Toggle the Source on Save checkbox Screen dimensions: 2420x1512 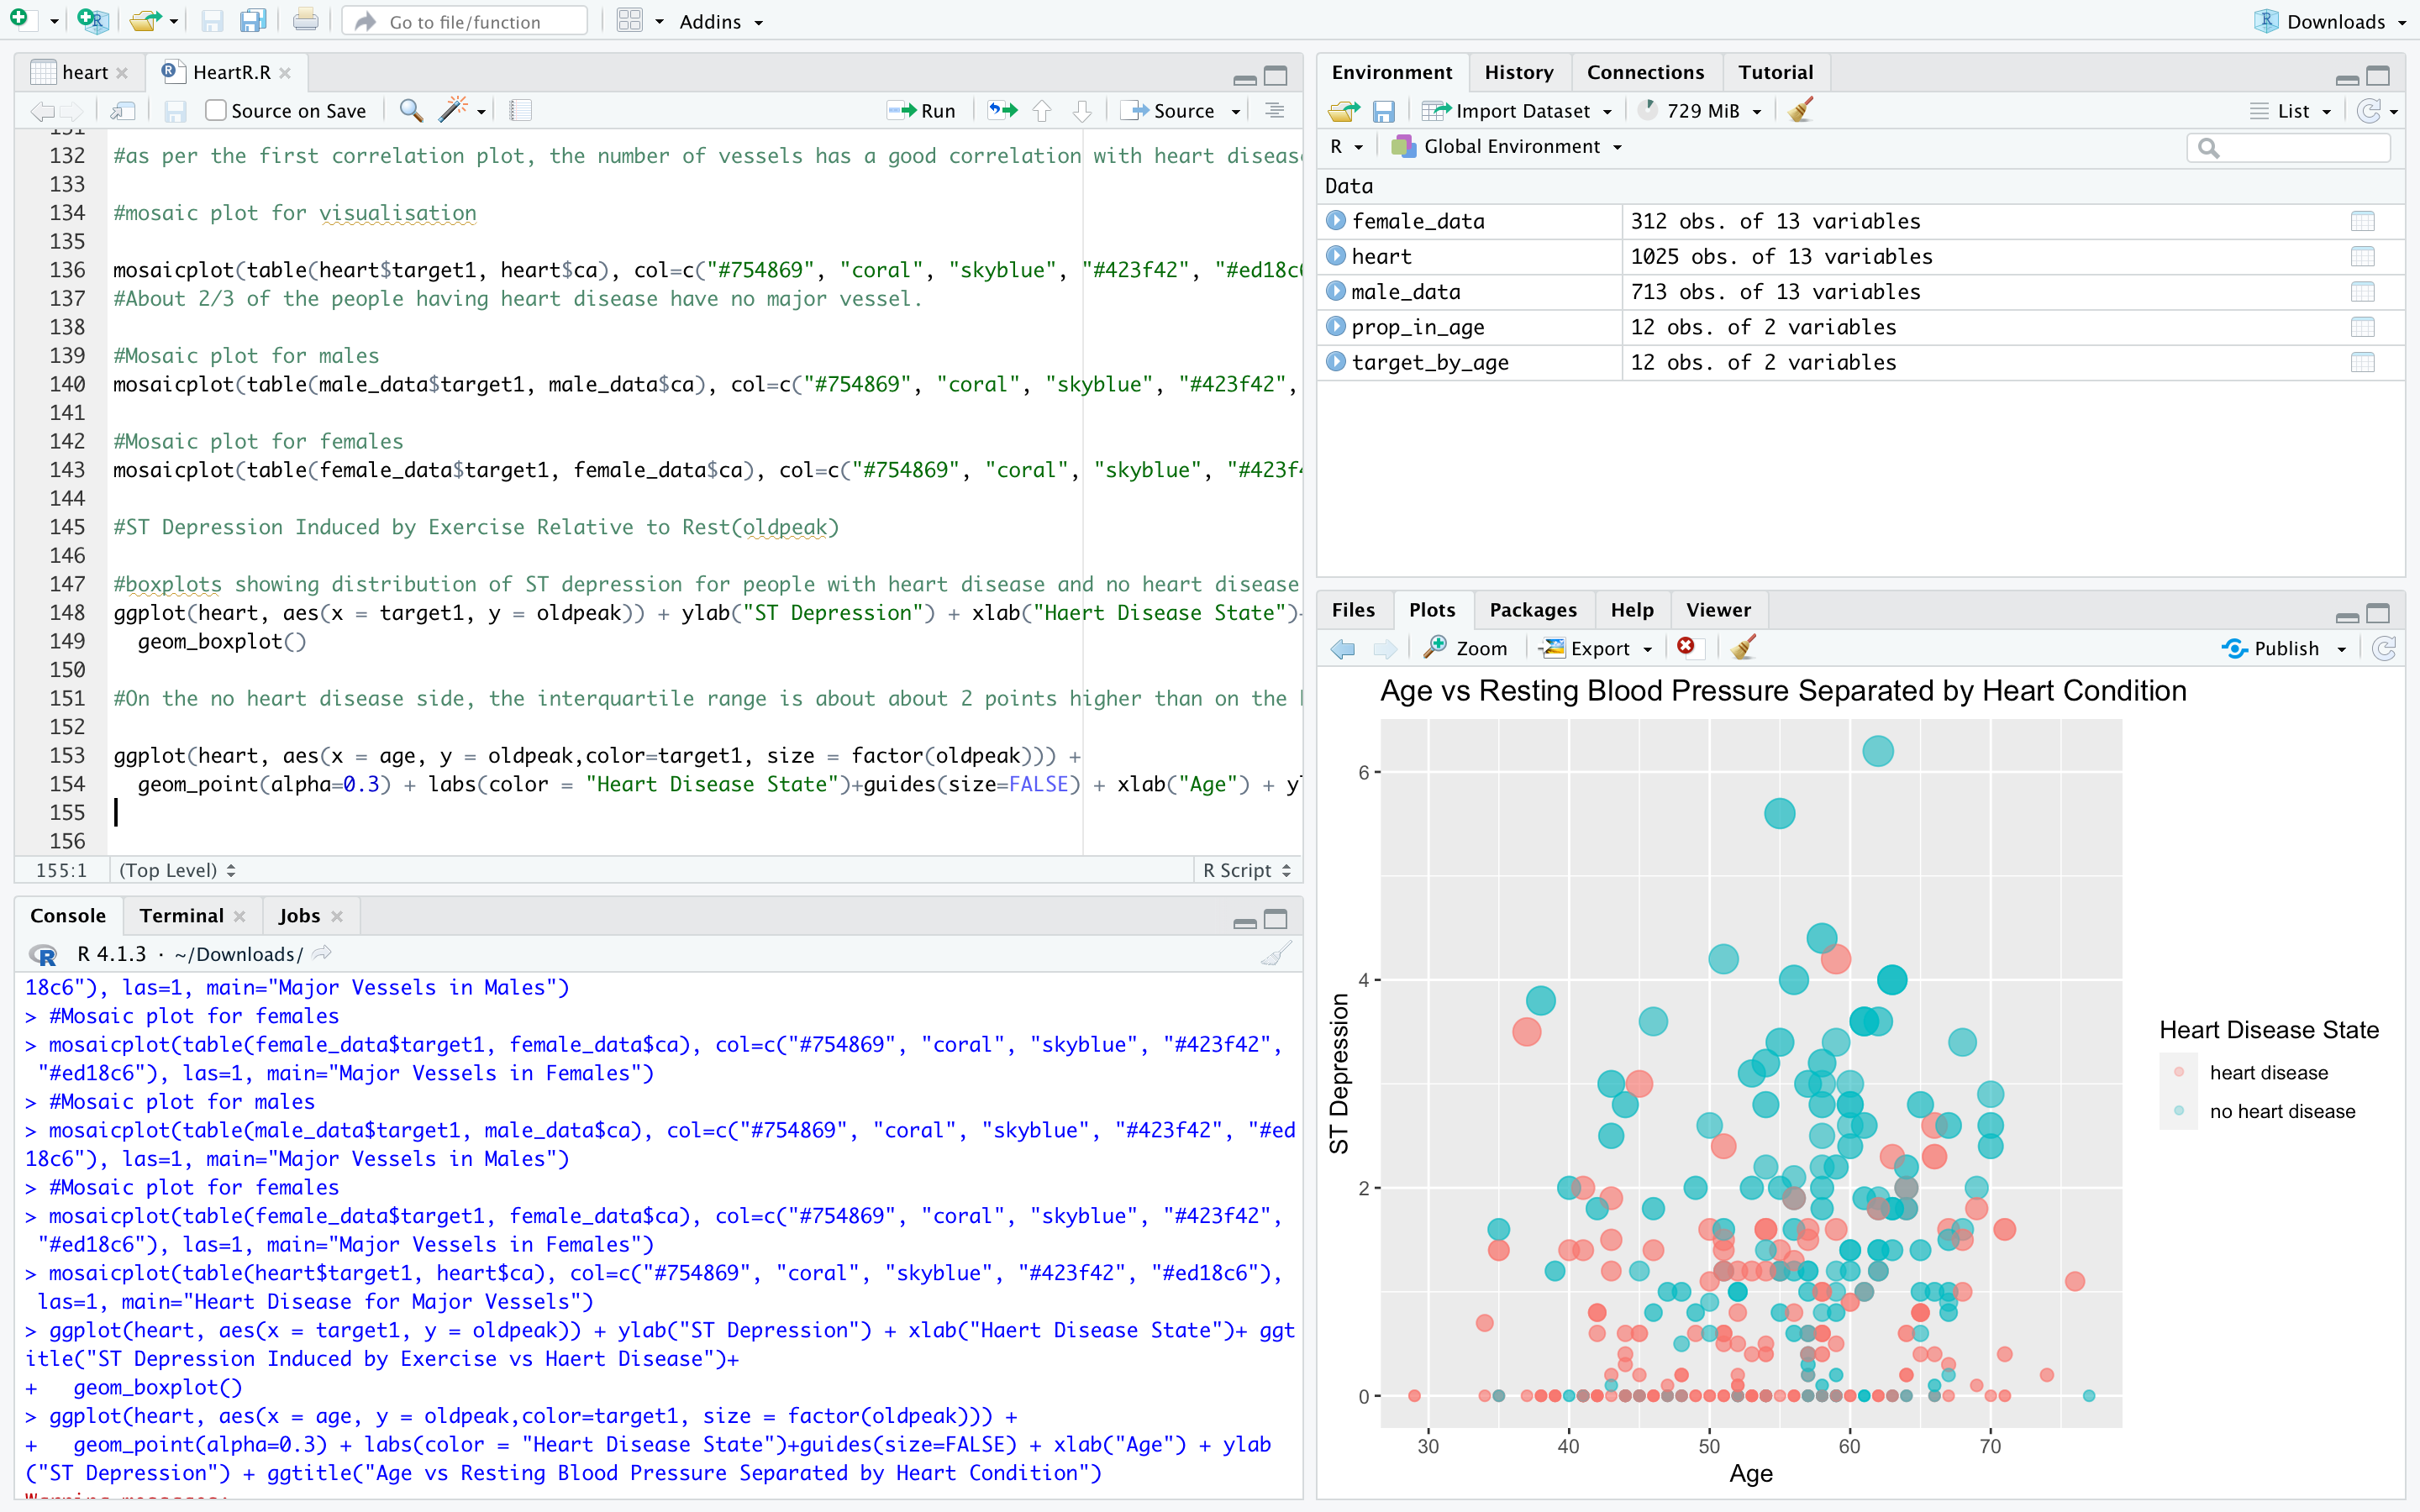point(215,111)
